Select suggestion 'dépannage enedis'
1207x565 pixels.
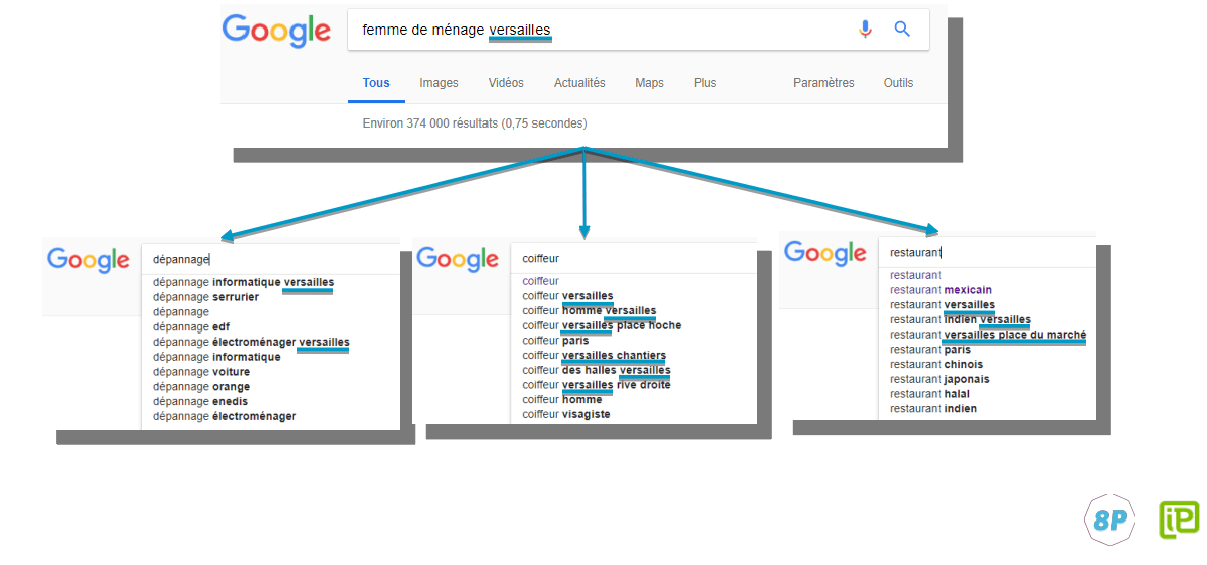pos(201,401)
